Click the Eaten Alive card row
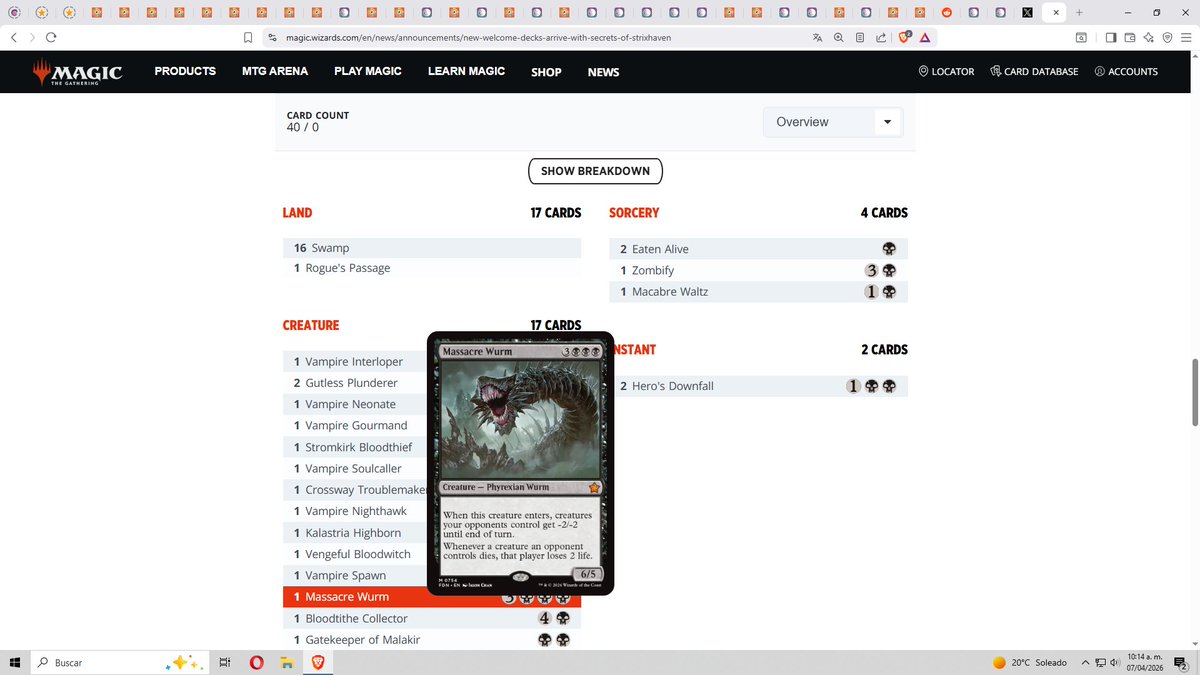 point(758,249)
